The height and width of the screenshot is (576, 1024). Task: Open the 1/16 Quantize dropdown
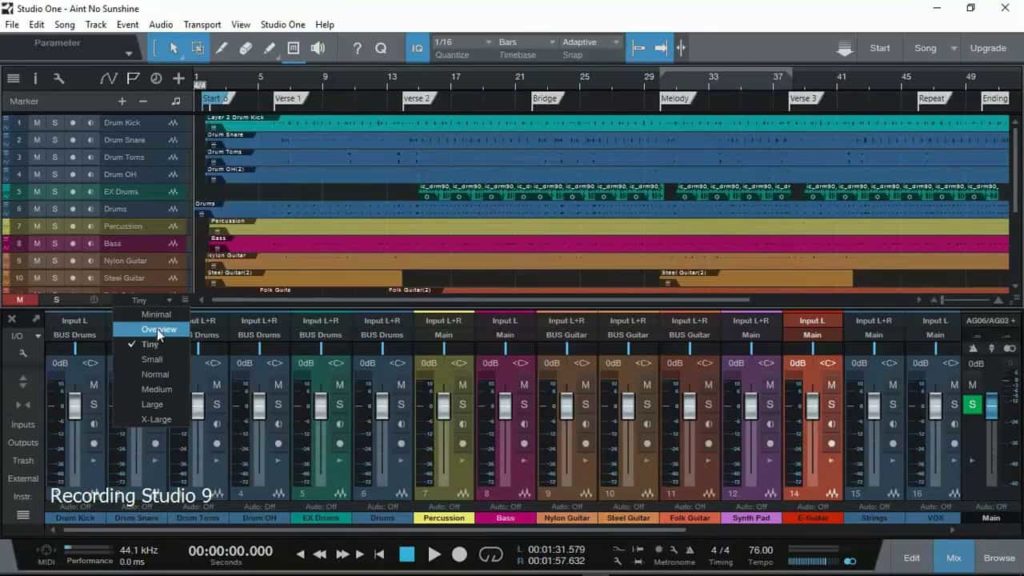click(463, 42)
